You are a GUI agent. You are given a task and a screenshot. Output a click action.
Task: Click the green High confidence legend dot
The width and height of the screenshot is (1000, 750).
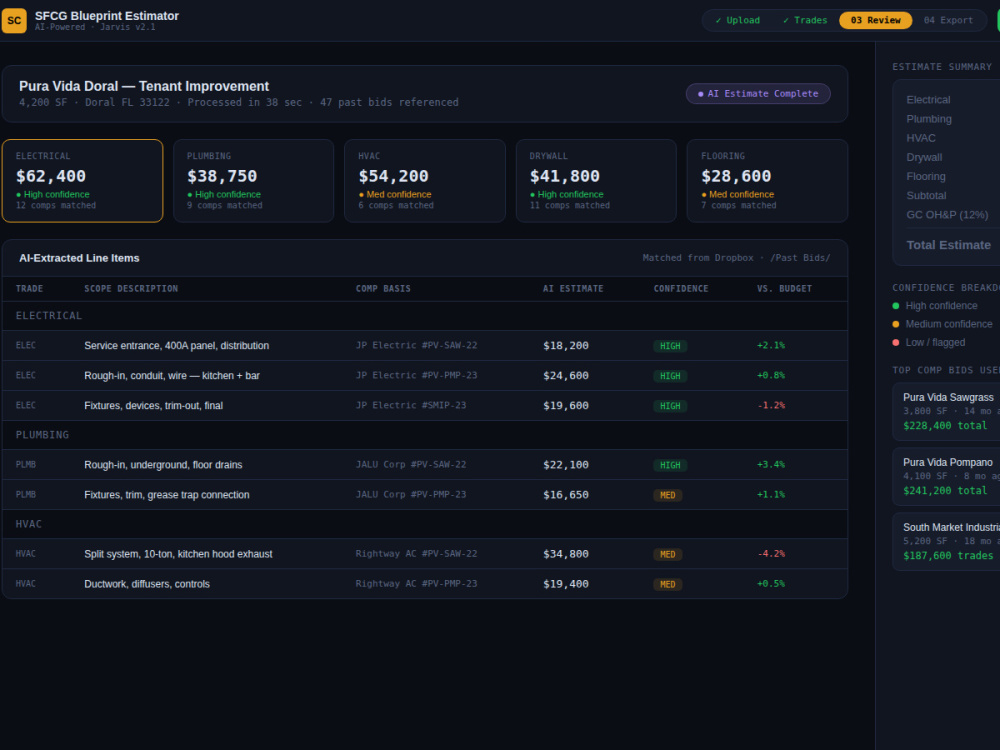point(895,306)
